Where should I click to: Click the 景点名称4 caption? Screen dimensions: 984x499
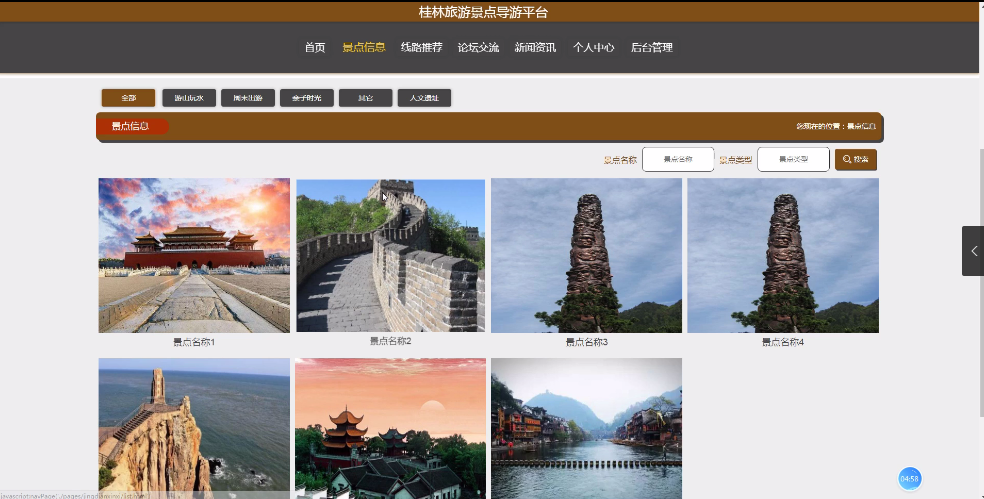[x=783, y=342]
